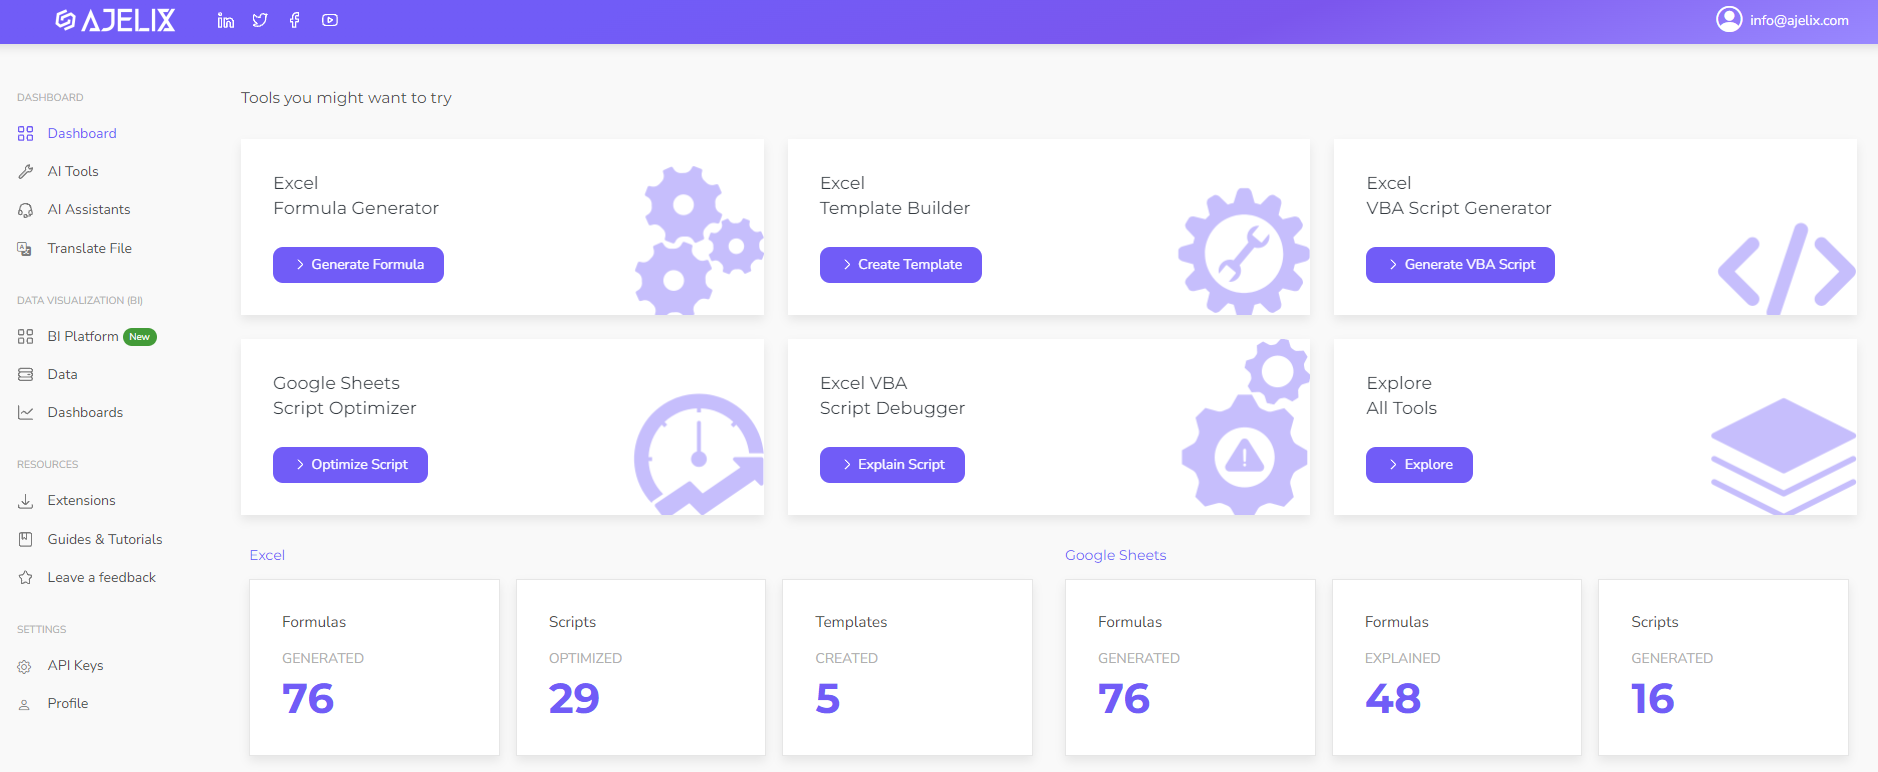Click the Leave a feedback star icon
Viewport: 1878px width, 772px height.
[26, 578]
